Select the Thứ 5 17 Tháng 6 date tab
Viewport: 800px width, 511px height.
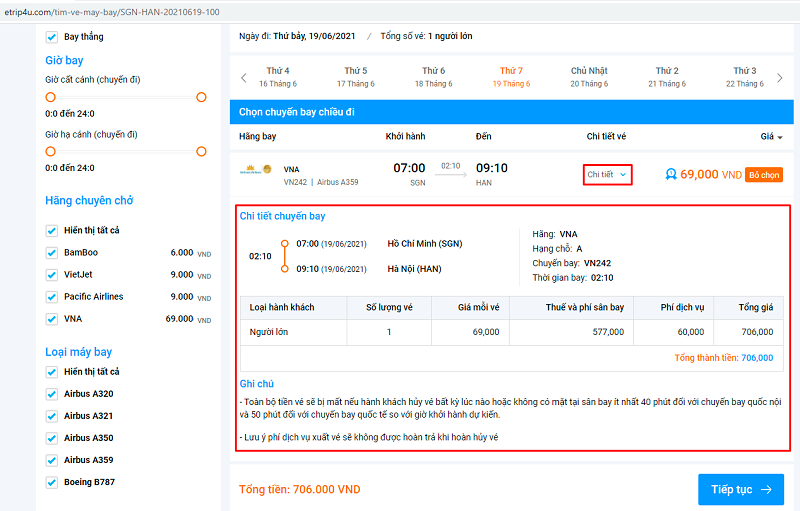tap(356, 77)
